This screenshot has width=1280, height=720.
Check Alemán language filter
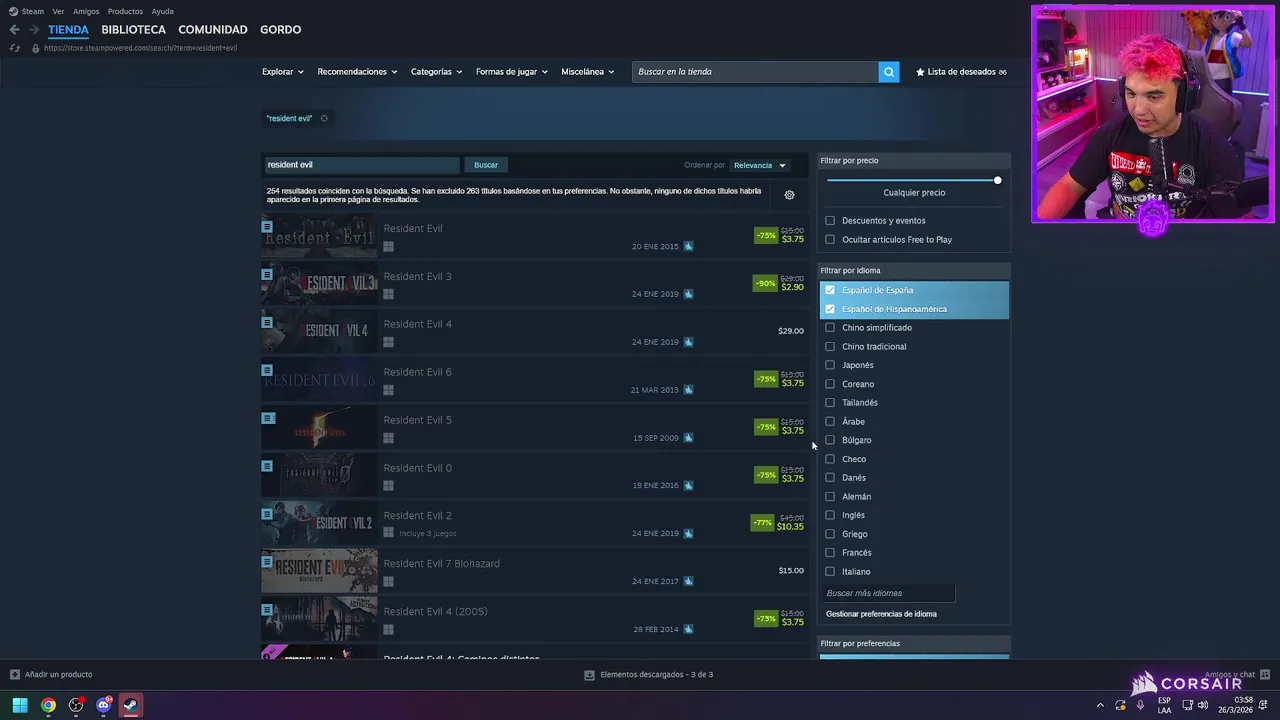[830, 496]
